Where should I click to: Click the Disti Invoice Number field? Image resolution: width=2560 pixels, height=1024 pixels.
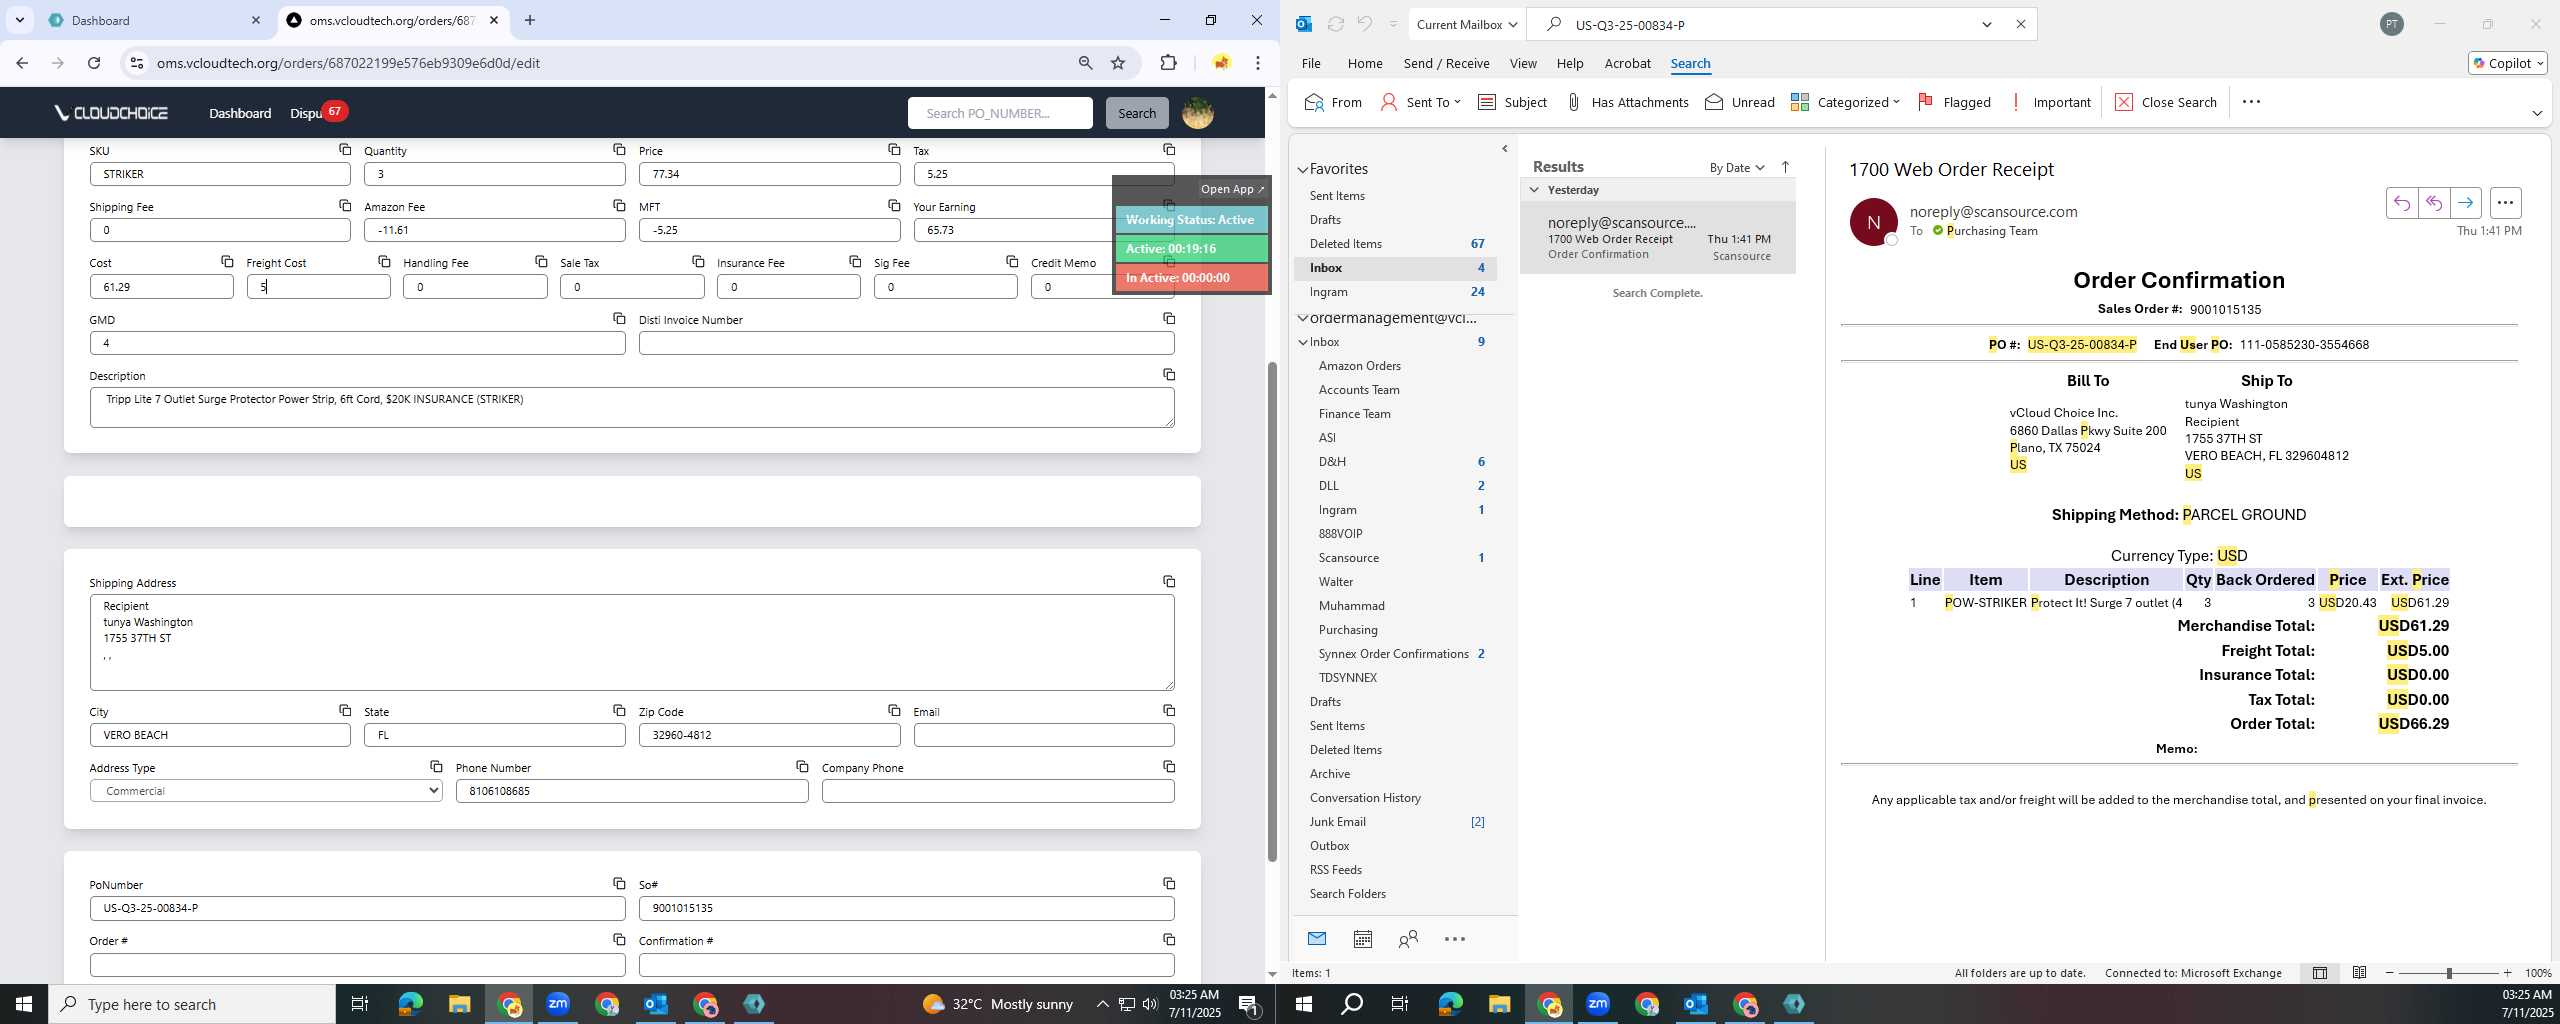click(x=906, y=343)
